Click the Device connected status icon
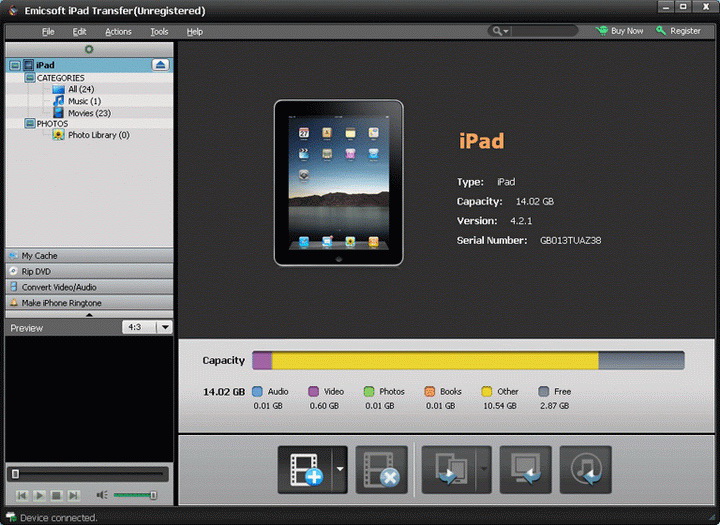This screenshot has width=720, height=525. point(11,517)
